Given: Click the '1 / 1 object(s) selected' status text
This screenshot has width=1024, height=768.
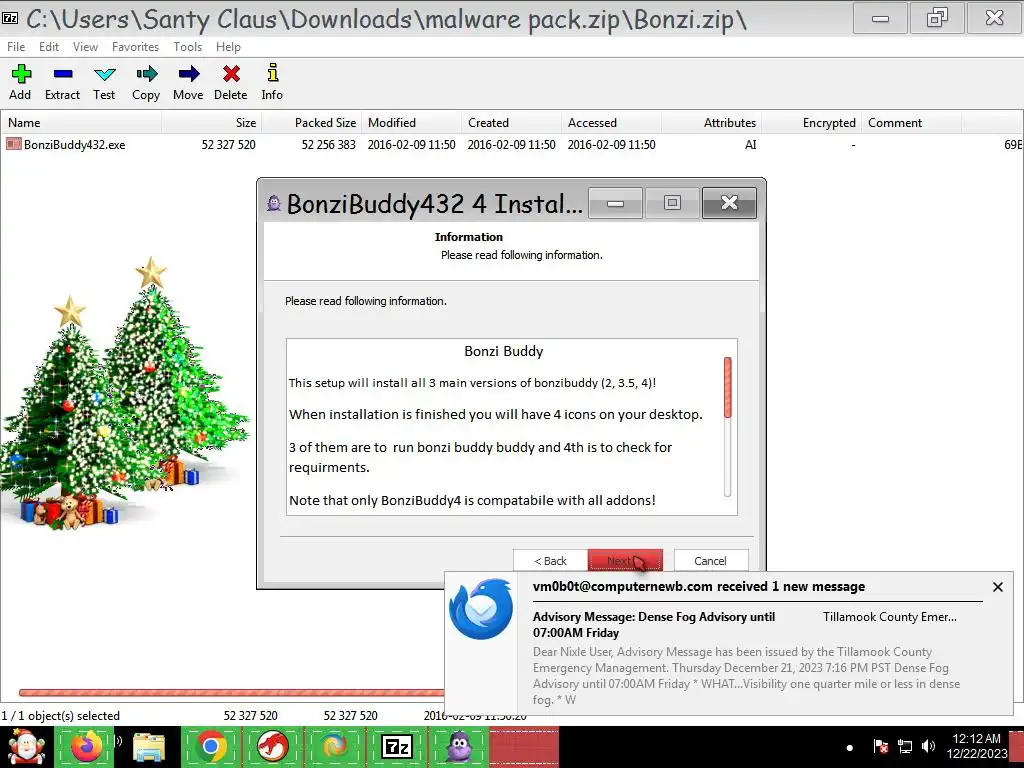Looking at the screenshot, I should click(x=61, y=716).
